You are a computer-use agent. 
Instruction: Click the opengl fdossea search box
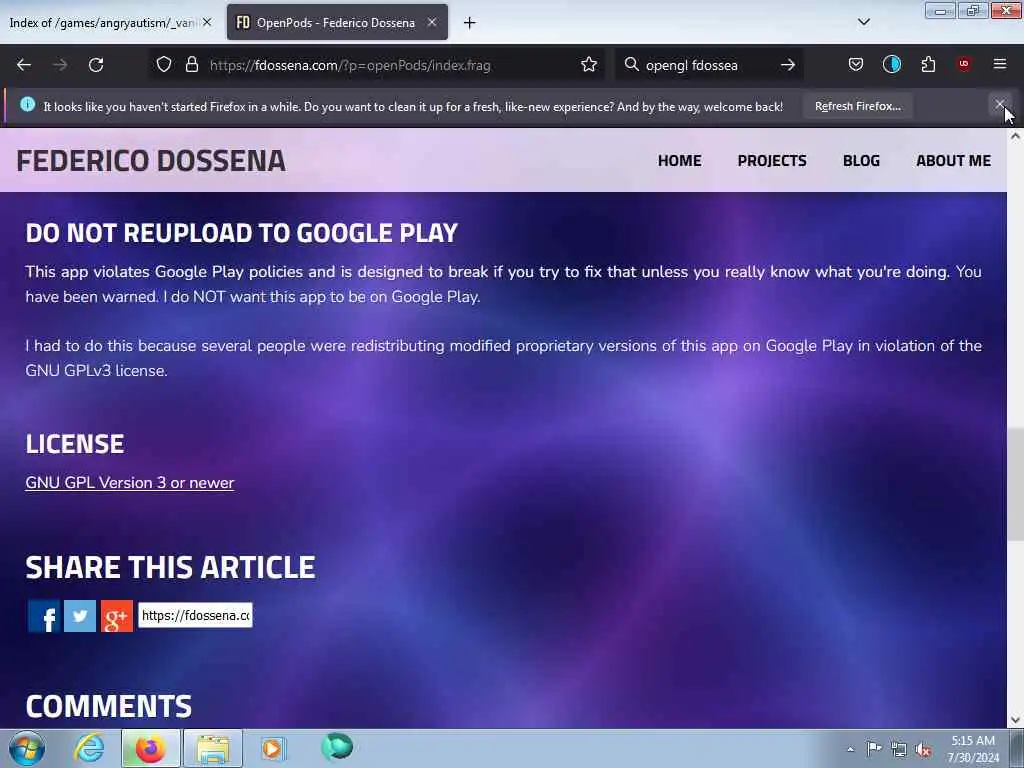709,65
